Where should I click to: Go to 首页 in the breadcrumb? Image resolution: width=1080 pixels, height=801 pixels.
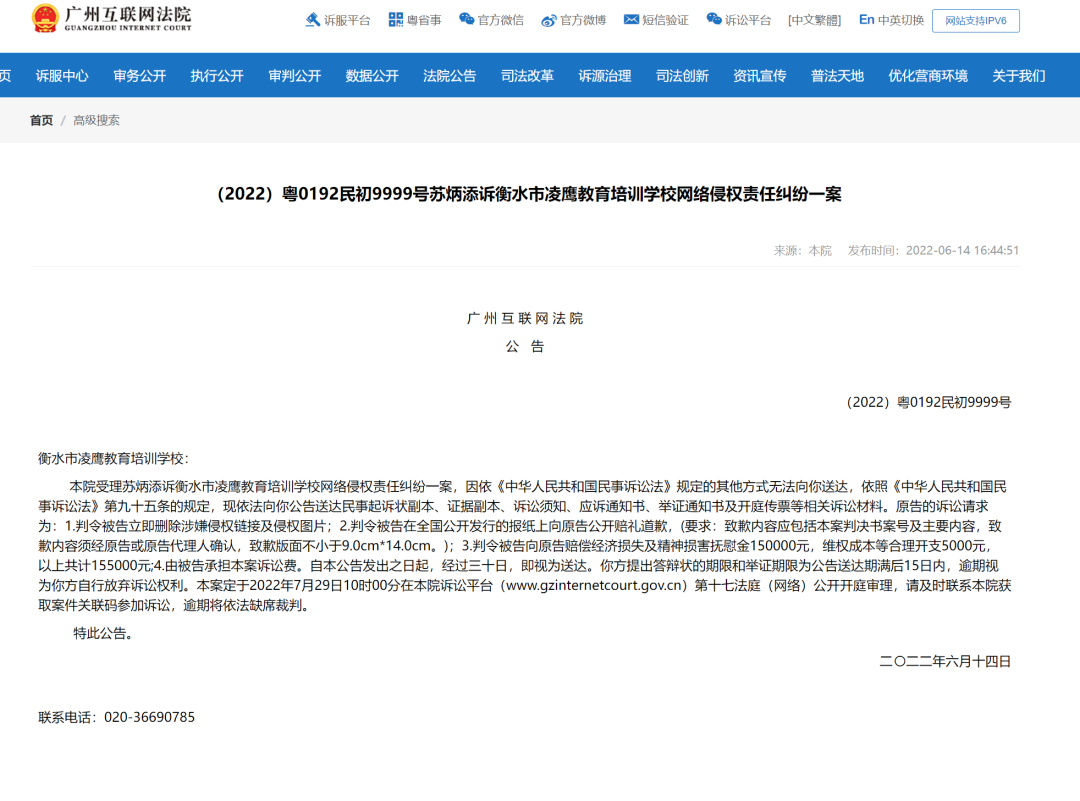(41, 121)
